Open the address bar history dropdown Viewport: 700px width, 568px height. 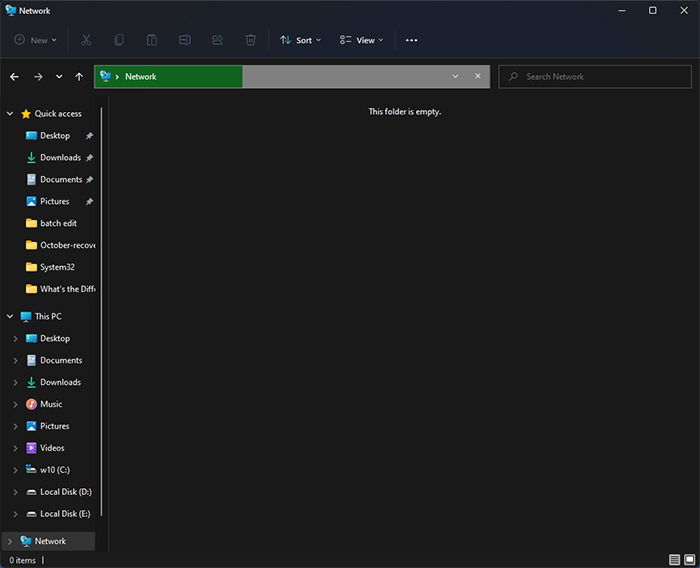point(455,76)
